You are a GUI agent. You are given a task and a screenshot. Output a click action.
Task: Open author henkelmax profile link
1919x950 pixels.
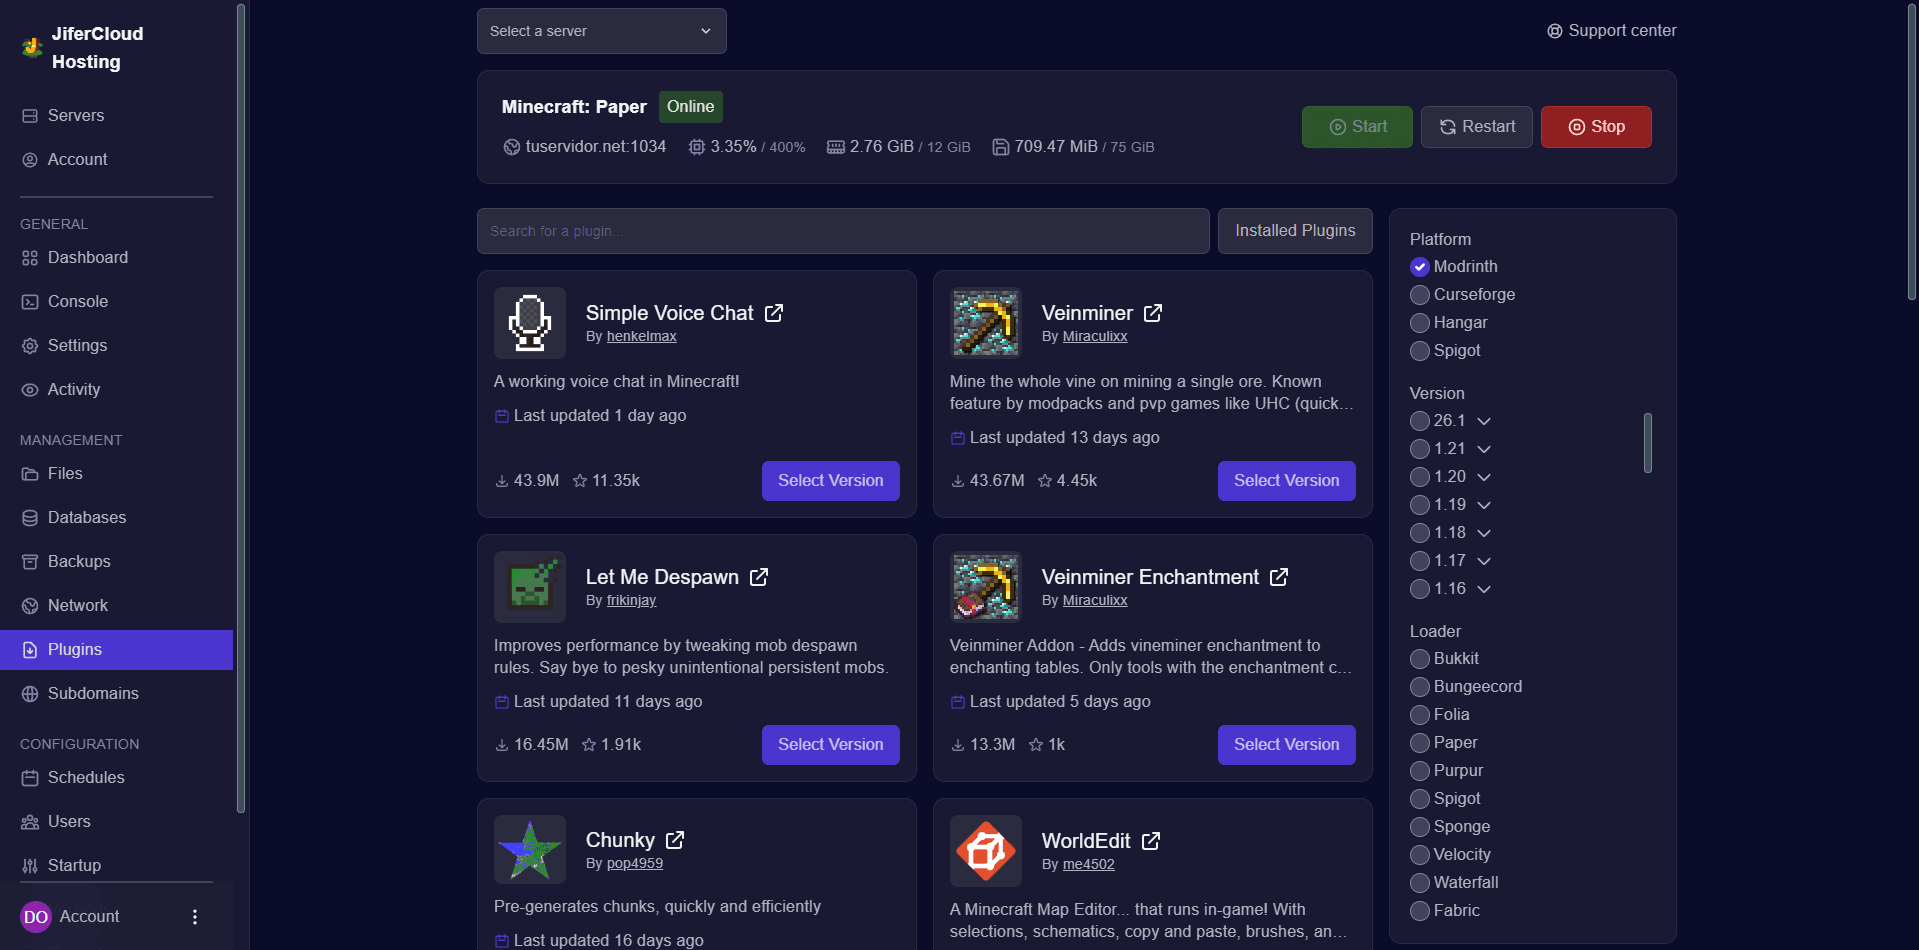[642, 337]
